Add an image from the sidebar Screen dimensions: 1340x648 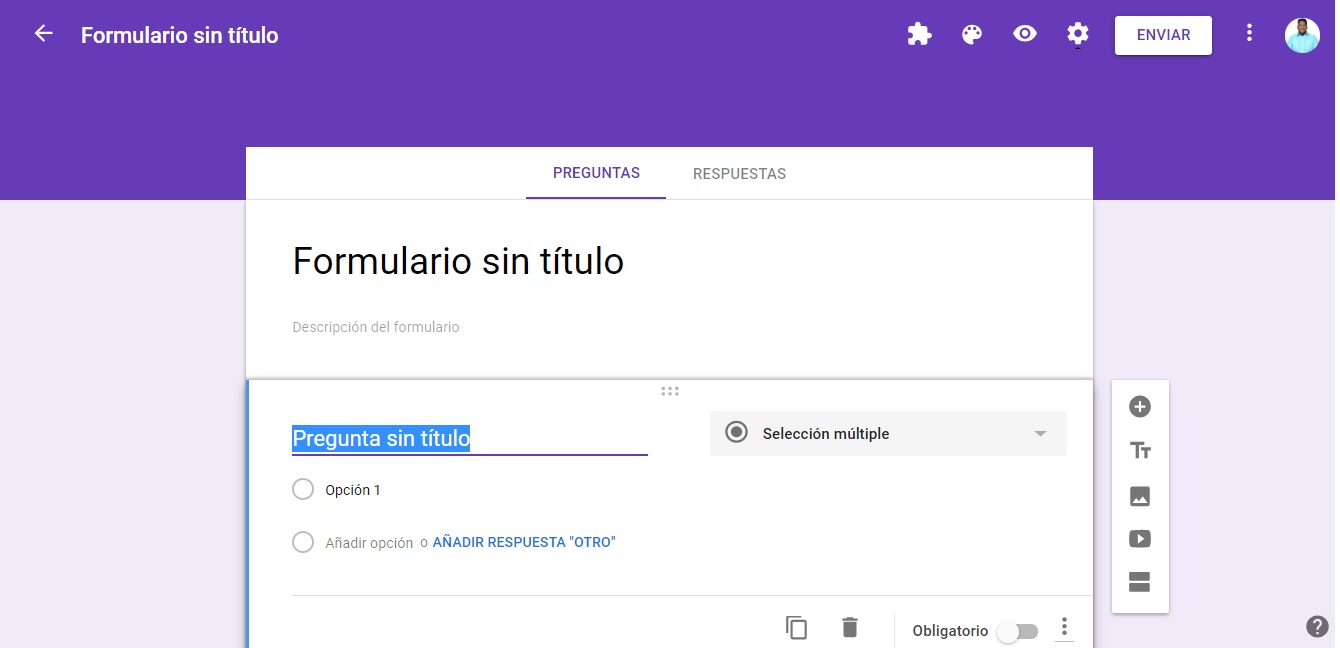pyautogui.click(x=1140, y=496)
